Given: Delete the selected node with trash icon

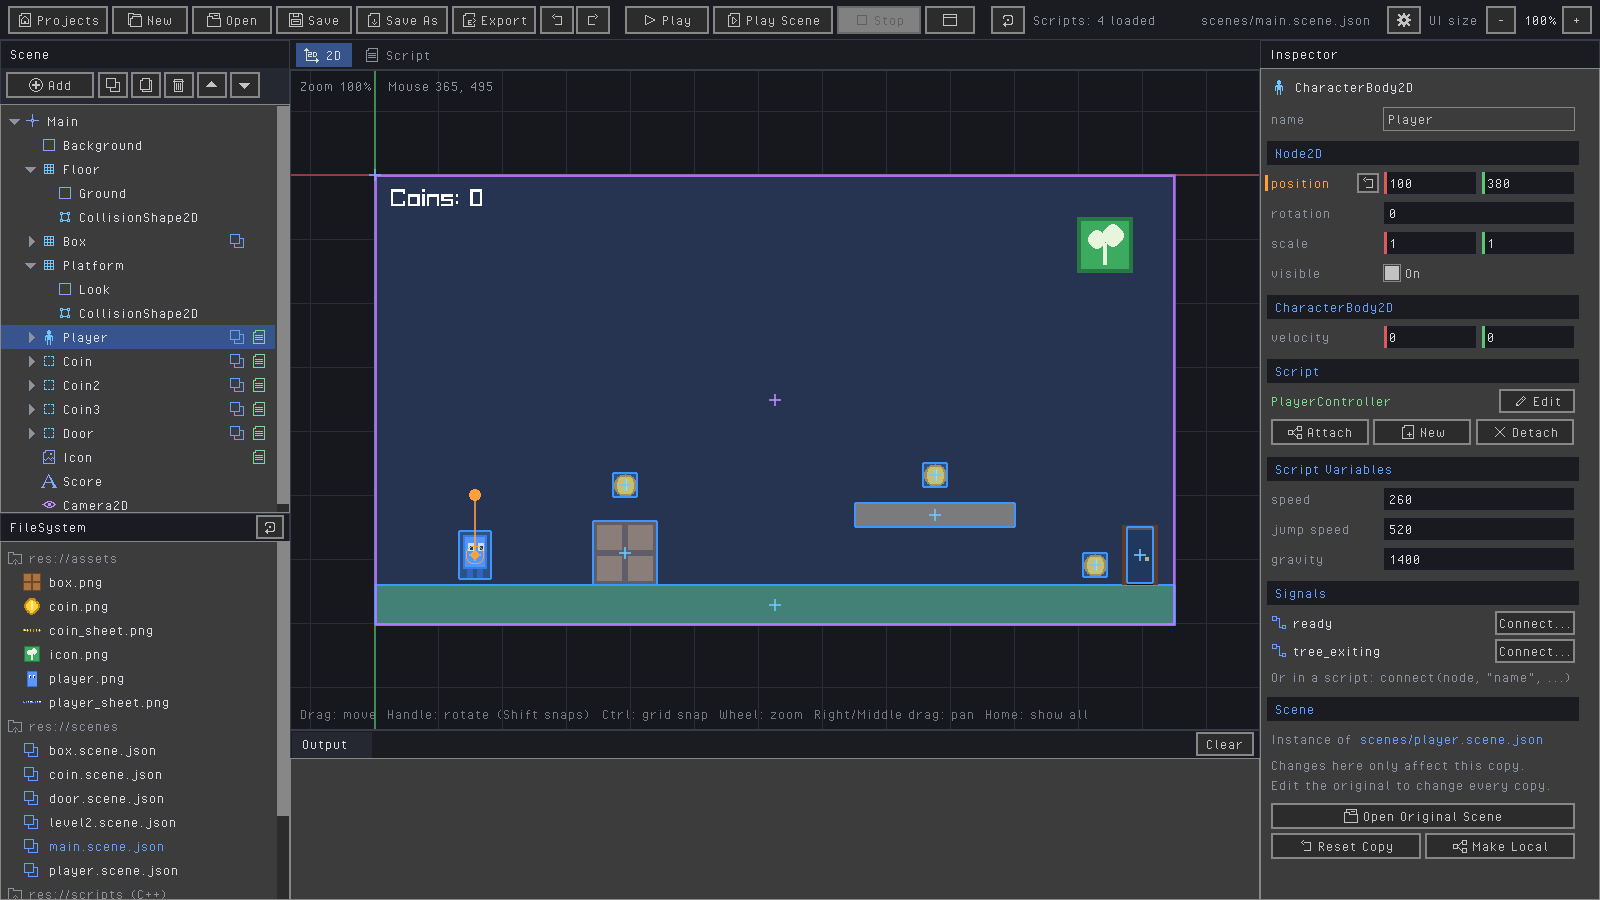Looking at the screenshot, I should [178, 85].
